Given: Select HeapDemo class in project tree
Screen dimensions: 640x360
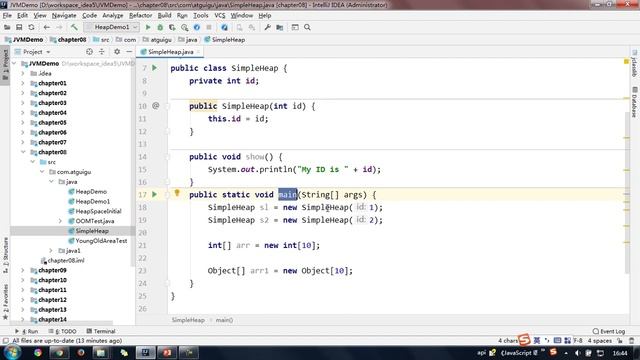Looking at the screenshot, I should pyautogui.click(x=87, y=191).
